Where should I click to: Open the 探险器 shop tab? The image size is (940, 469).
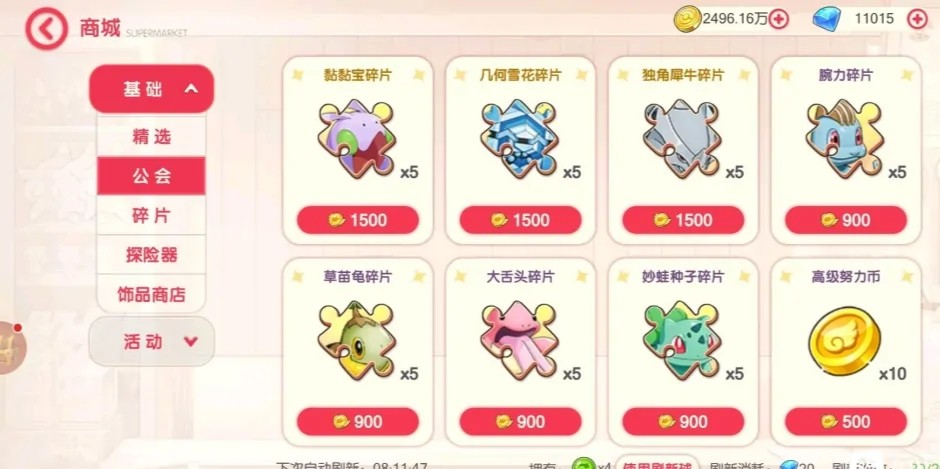tap(152, 255)
